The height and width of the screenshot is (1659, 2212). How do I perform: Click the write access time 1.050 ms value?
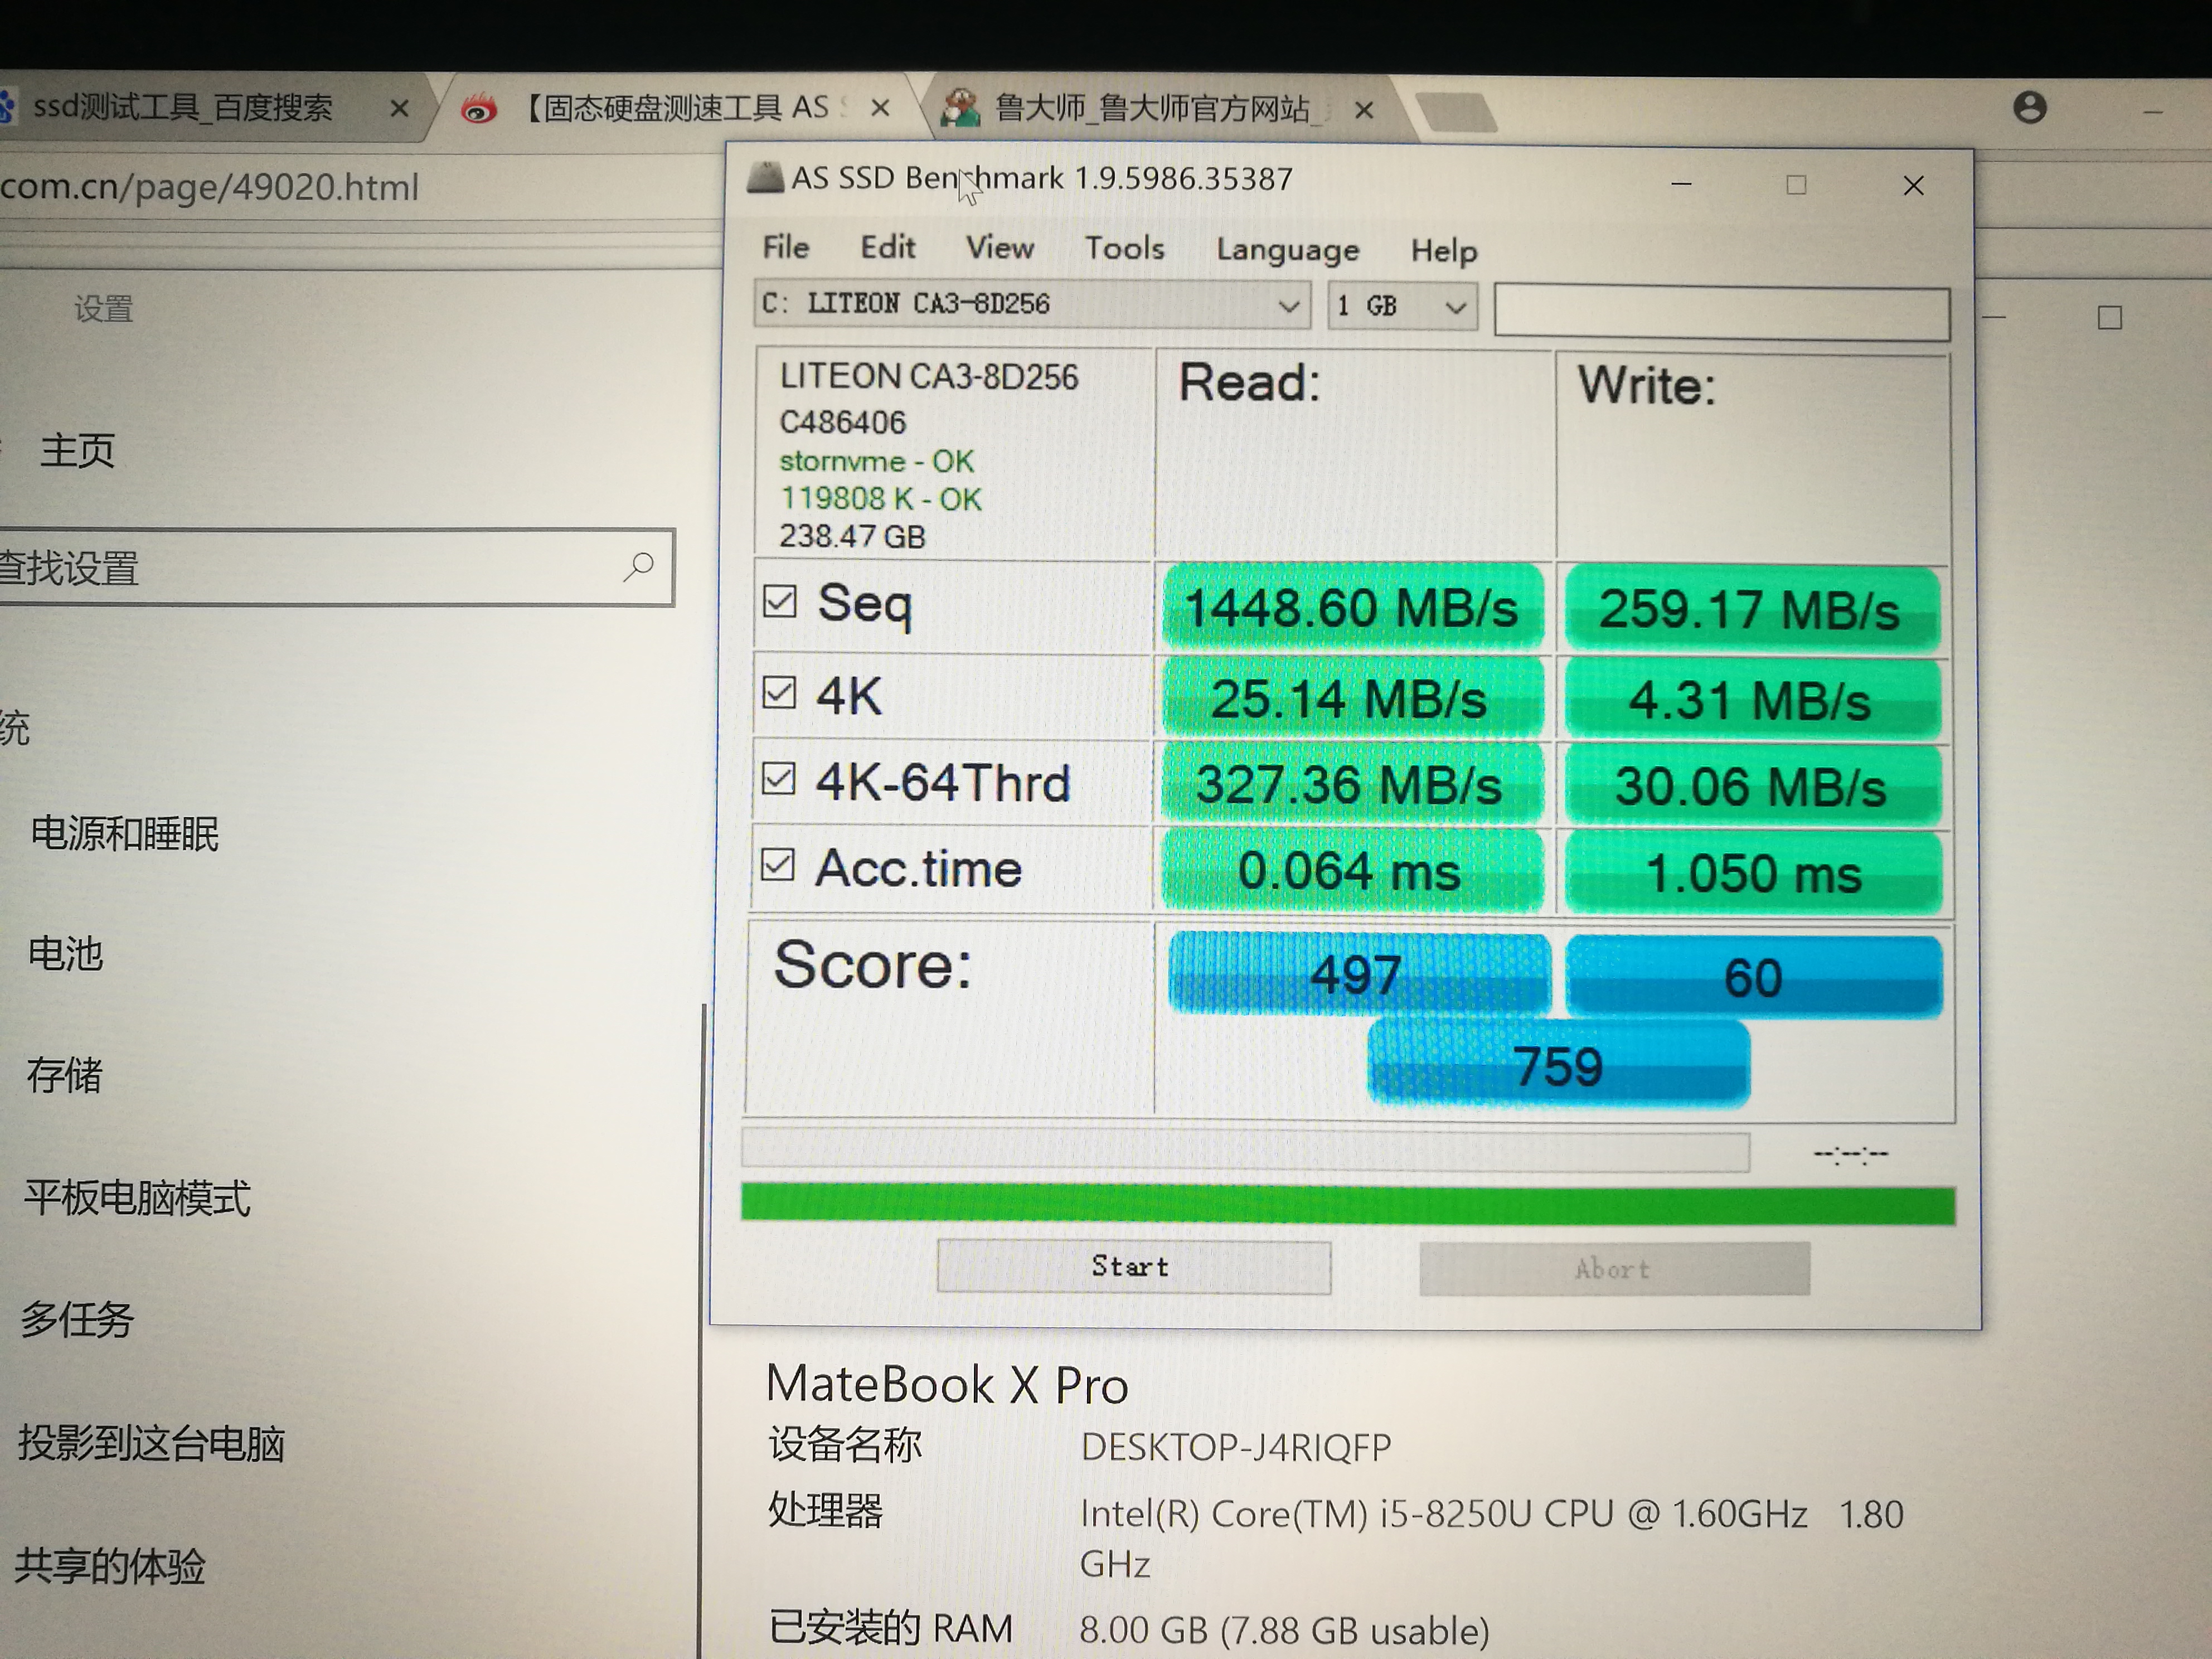pos(1752,874)
